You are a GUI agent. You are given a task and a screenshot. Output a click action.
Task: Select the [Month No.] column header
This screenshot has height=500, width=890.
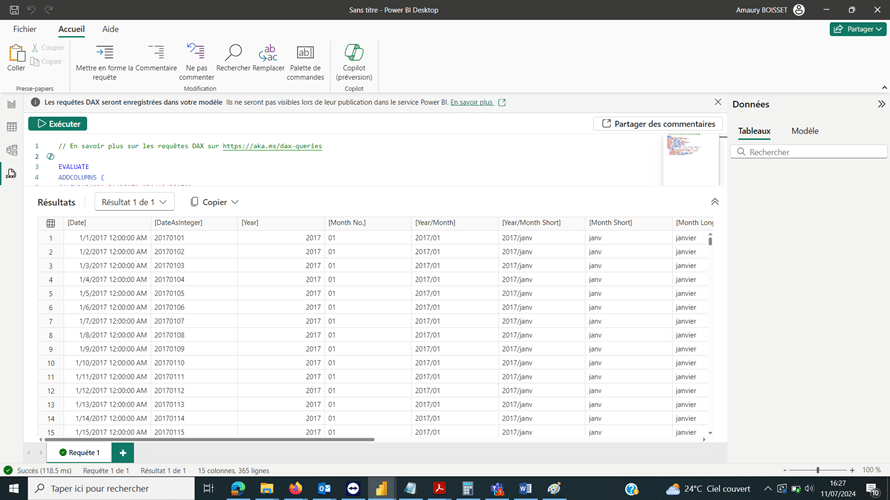pos(368,223)
